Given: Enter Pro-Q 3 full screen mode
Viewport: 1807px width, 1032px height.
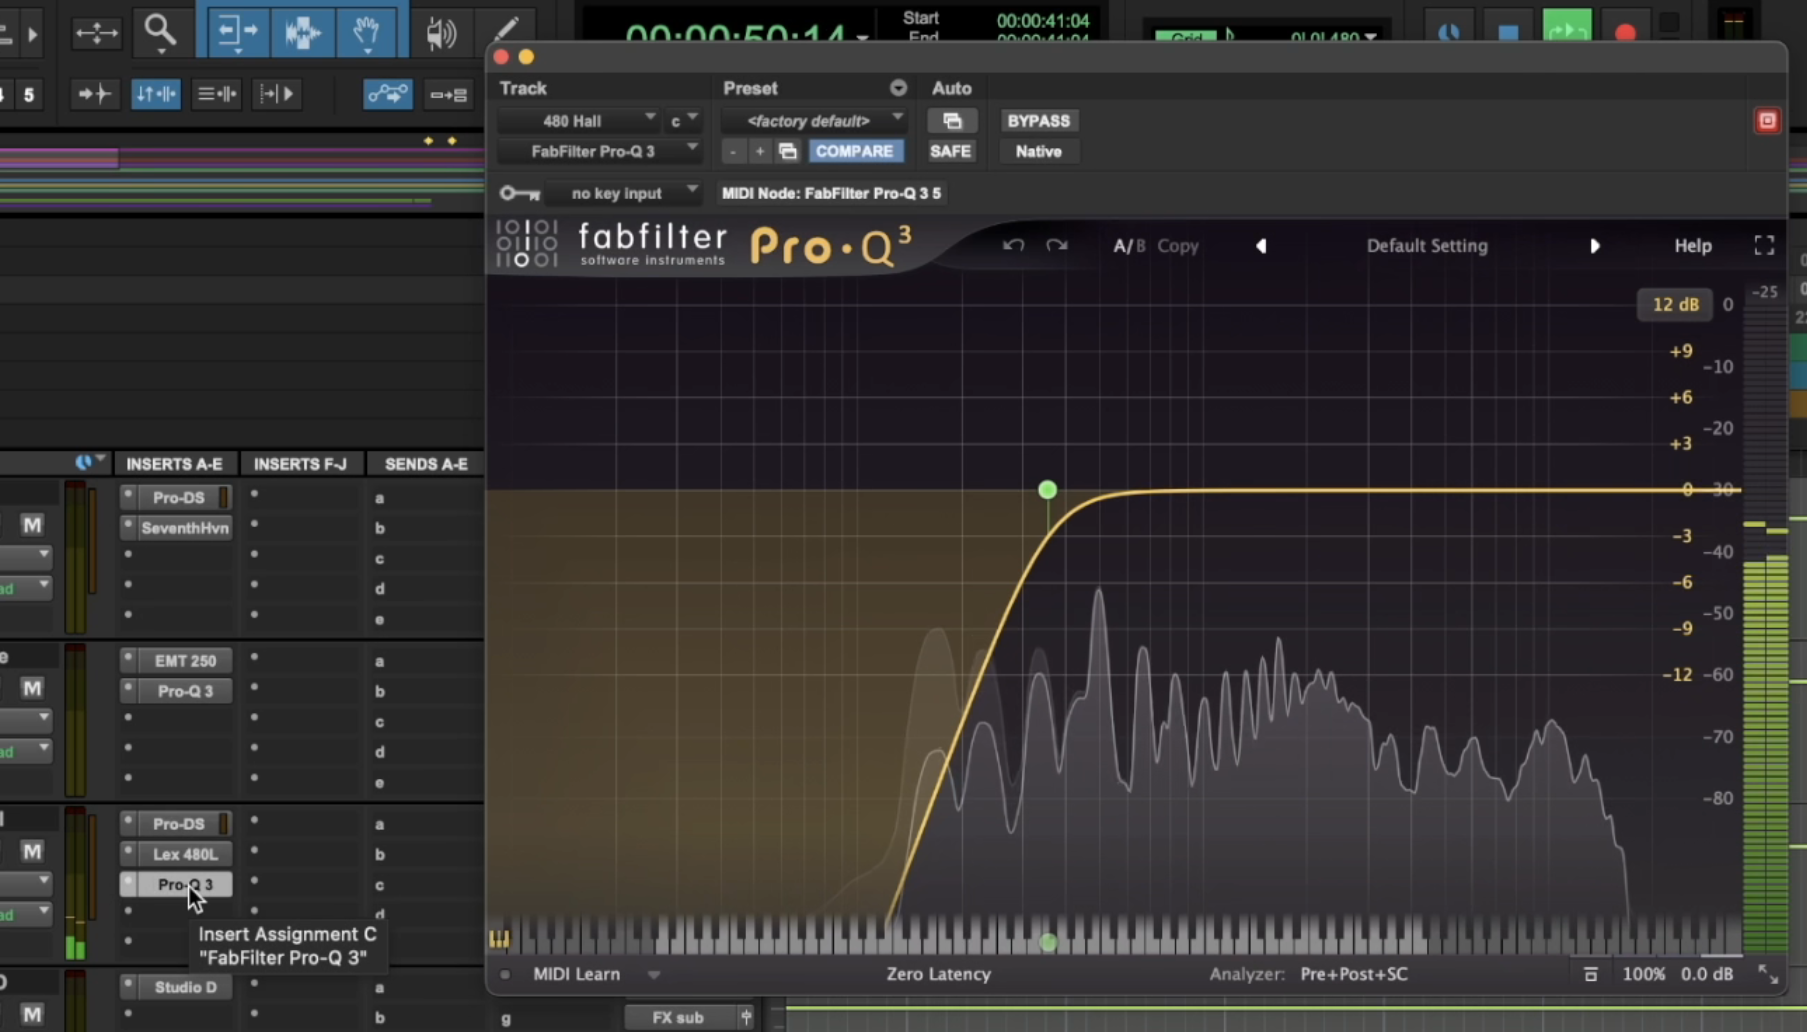Looking at the screenshot, I should click(x=1764, y=246).
